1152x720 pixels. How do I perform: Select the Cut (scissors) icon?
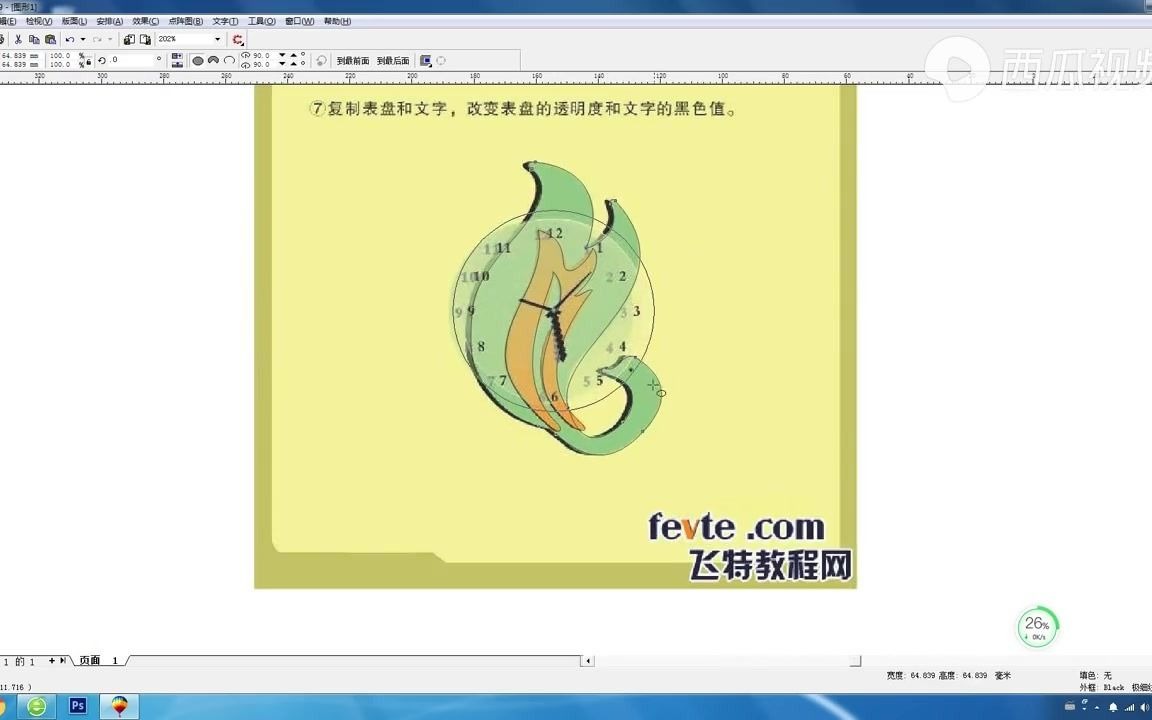click(17, 39)
